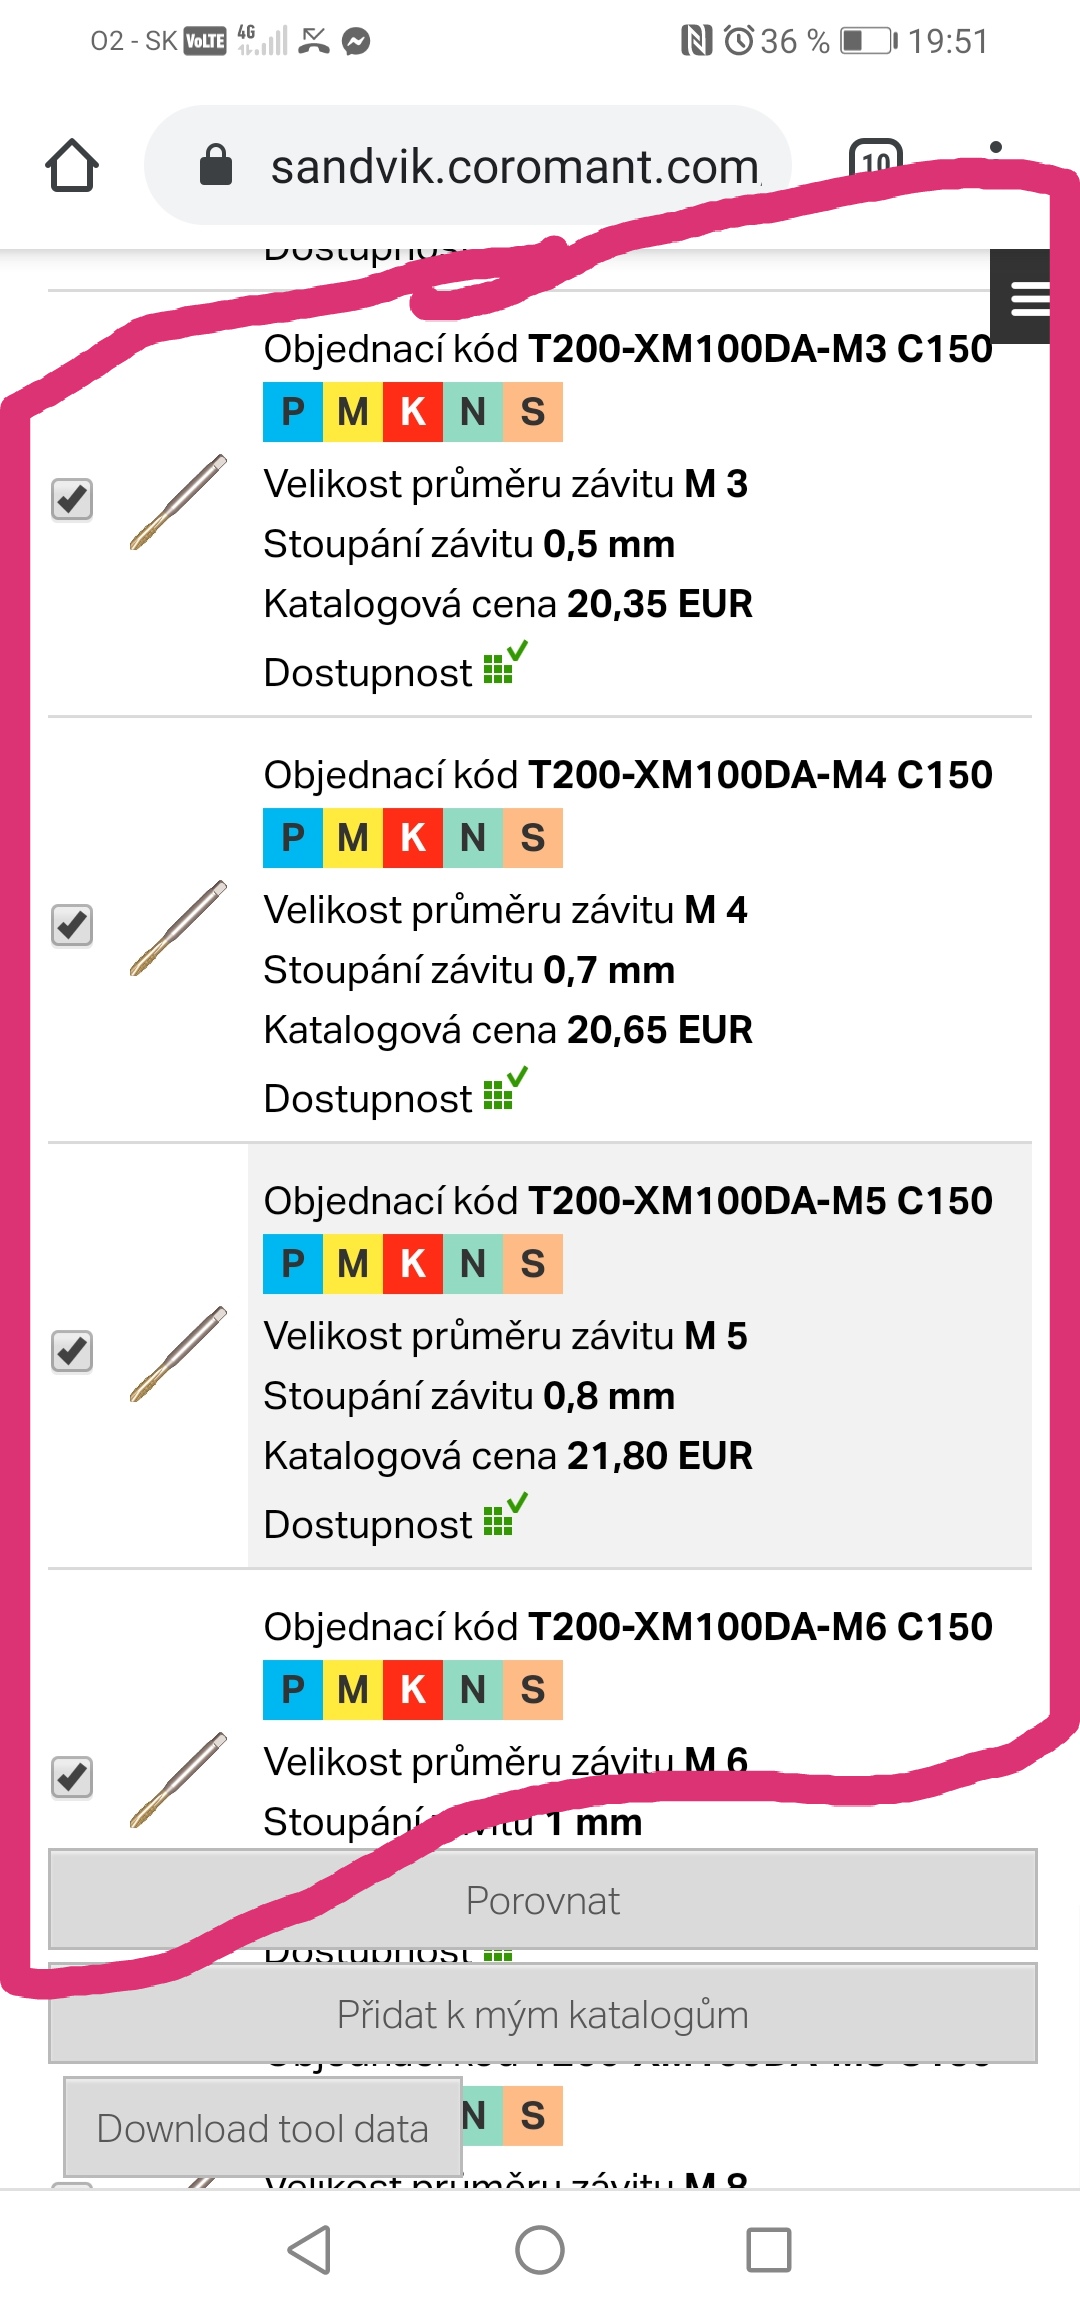1080x2312 pixels.
Task: Open the M4 tap product thumbnail
Action: 178,928
